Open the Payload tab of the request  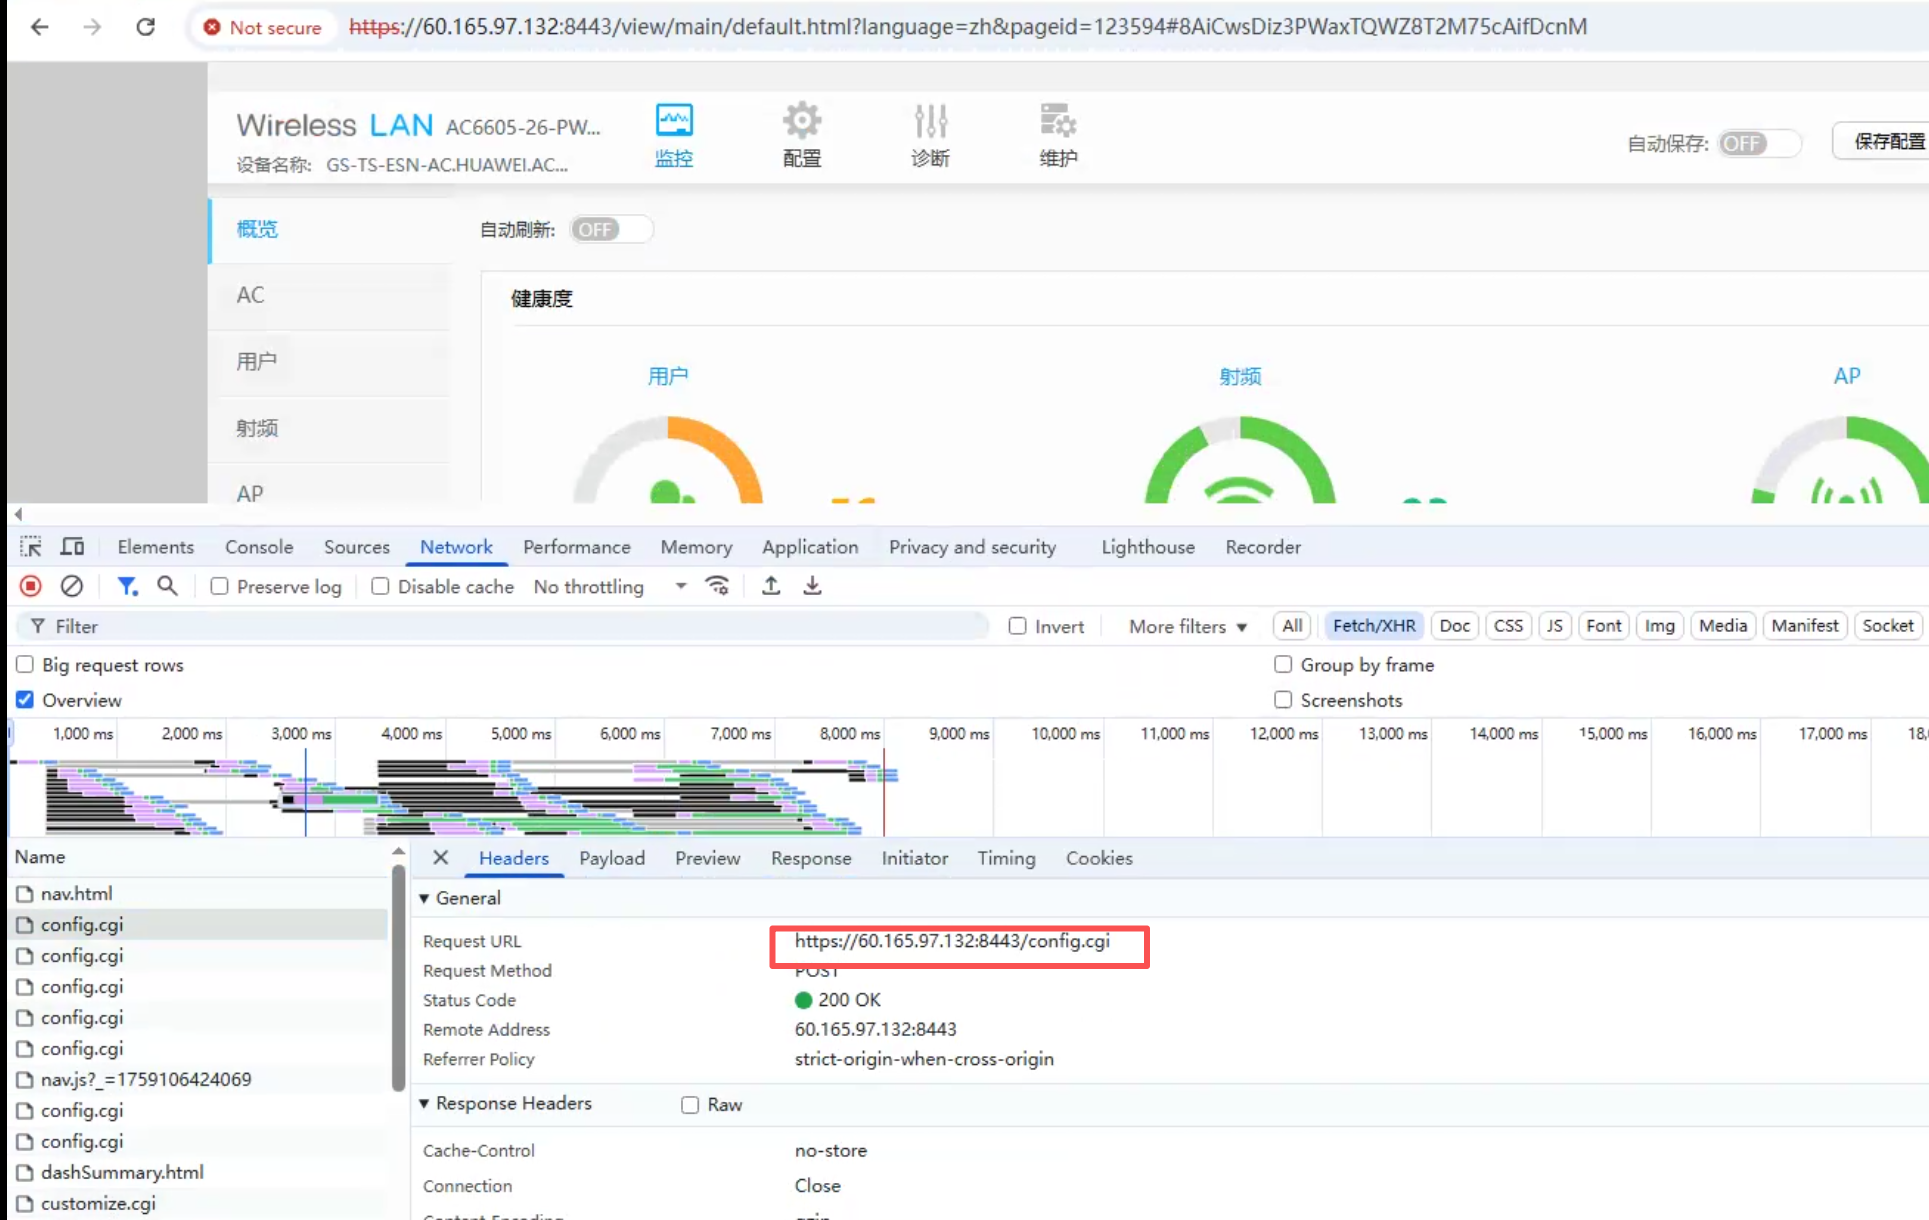(611, 858)
